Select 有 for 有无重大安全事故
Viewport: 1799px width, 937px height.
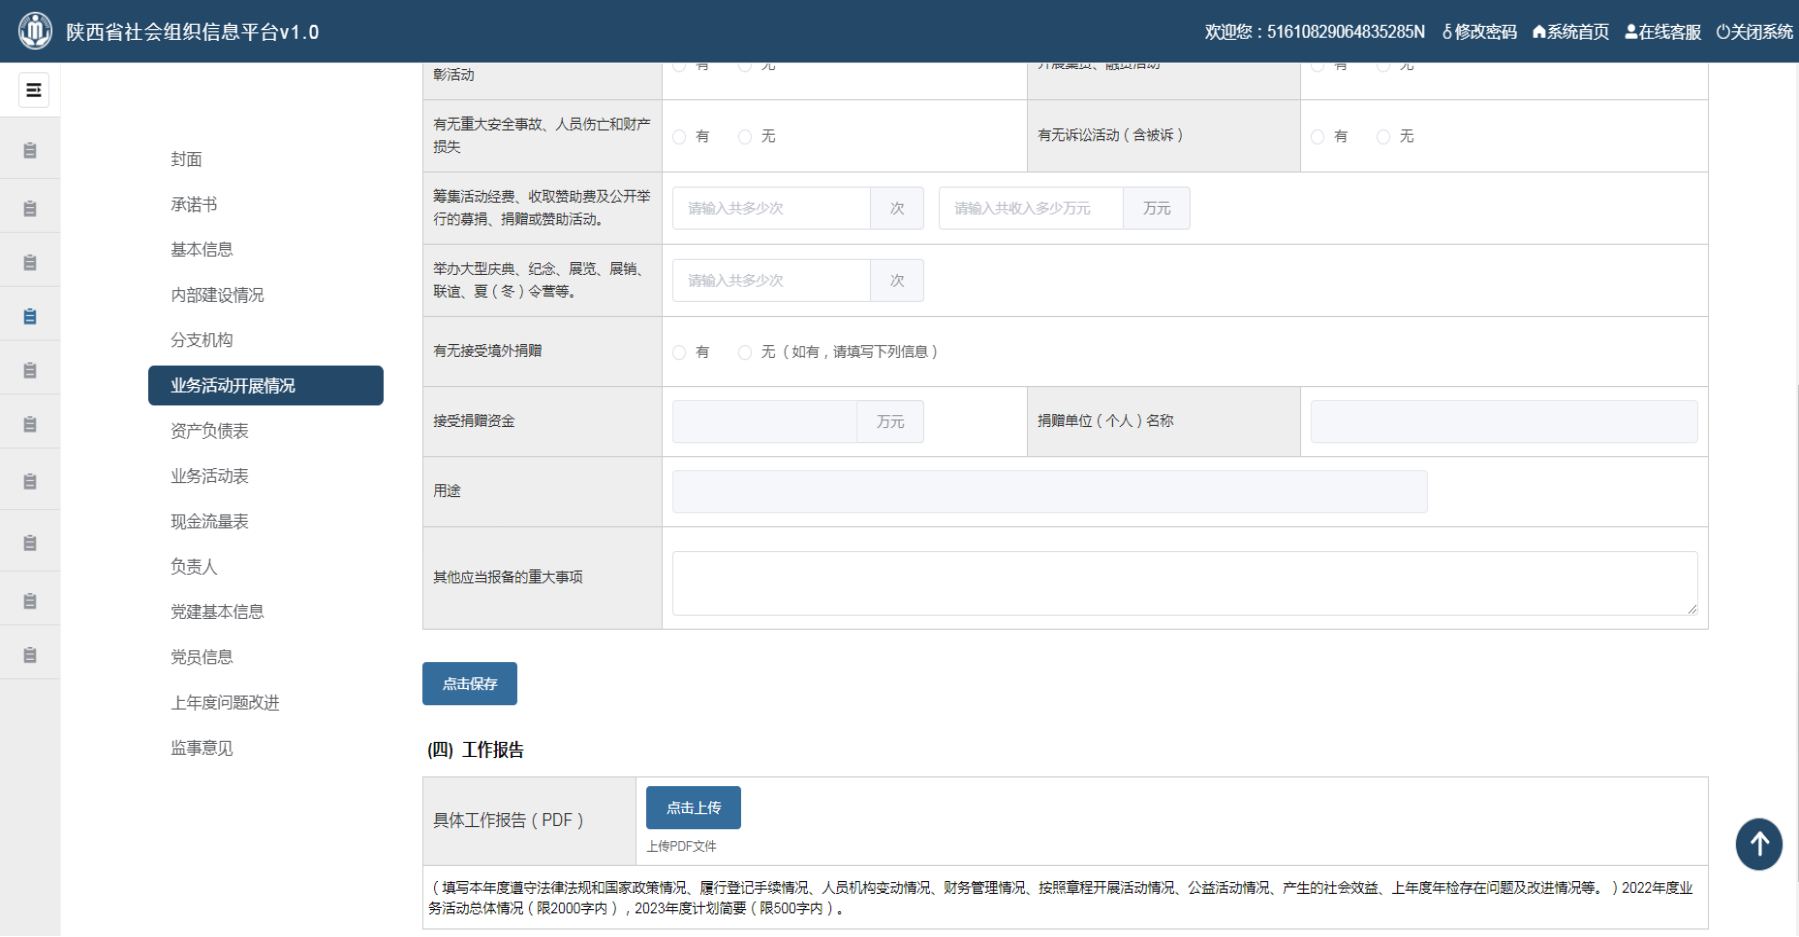click(680, 137)
